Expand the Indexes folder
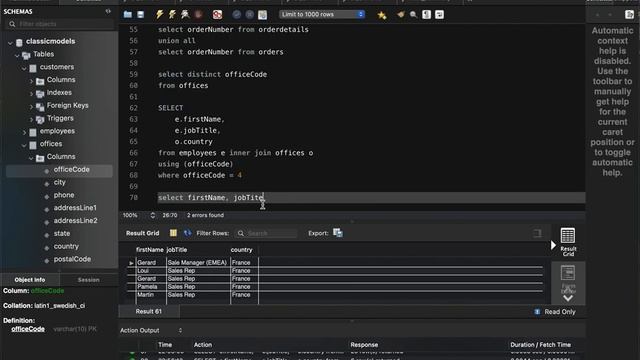This screenshot has height=360, width=640. click(x=31, y=93)
